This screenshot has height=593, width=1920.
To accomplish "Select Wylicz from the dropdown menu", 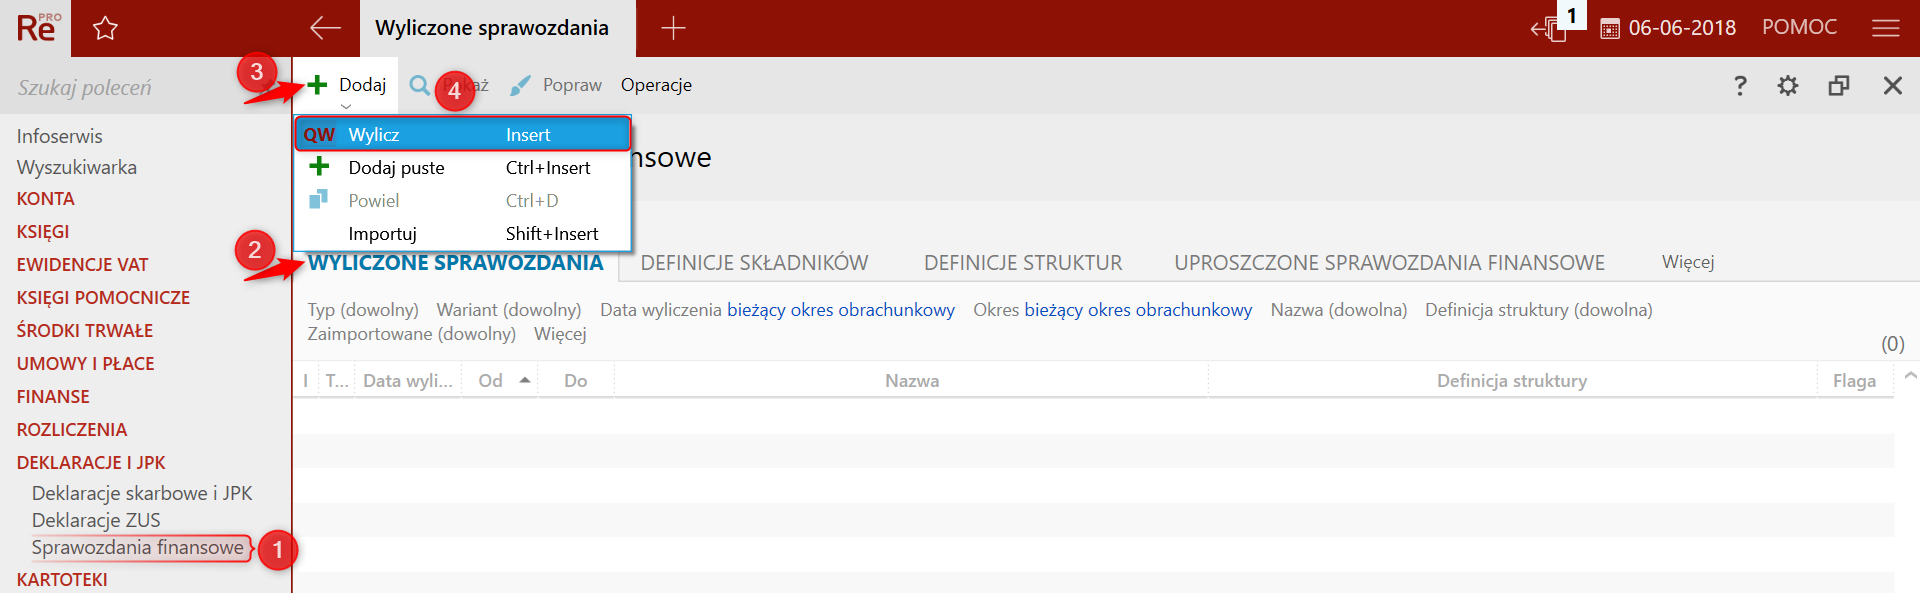I will click(463, 134).
